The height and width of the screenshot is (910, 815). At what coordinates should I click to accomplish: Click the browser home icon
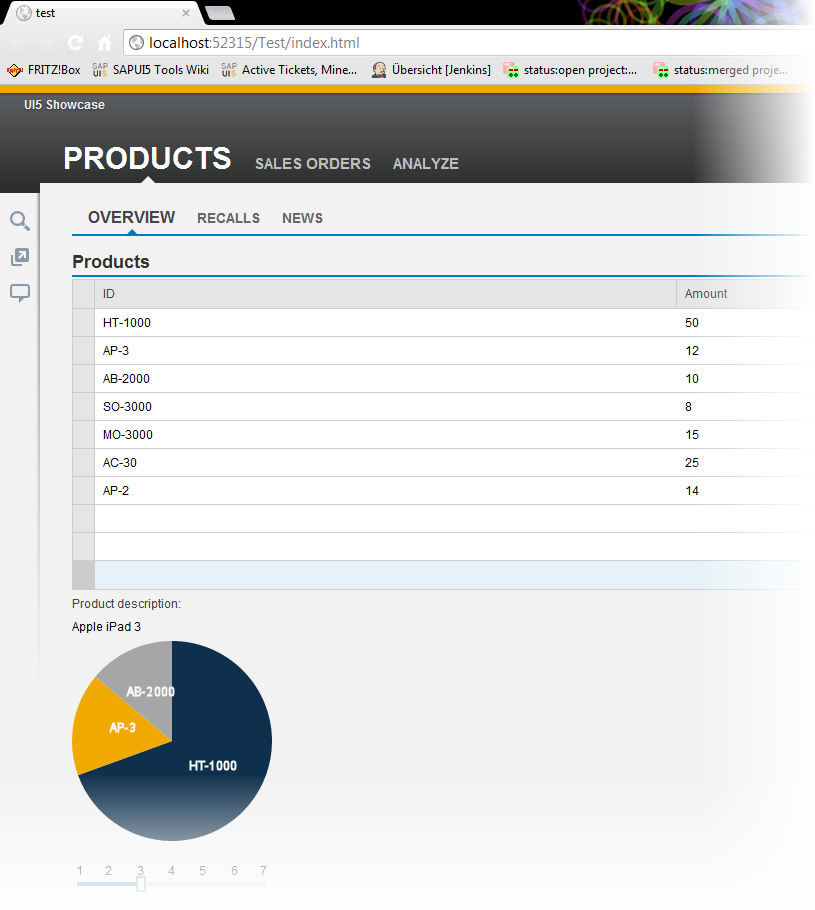click(x=103, y=42)
